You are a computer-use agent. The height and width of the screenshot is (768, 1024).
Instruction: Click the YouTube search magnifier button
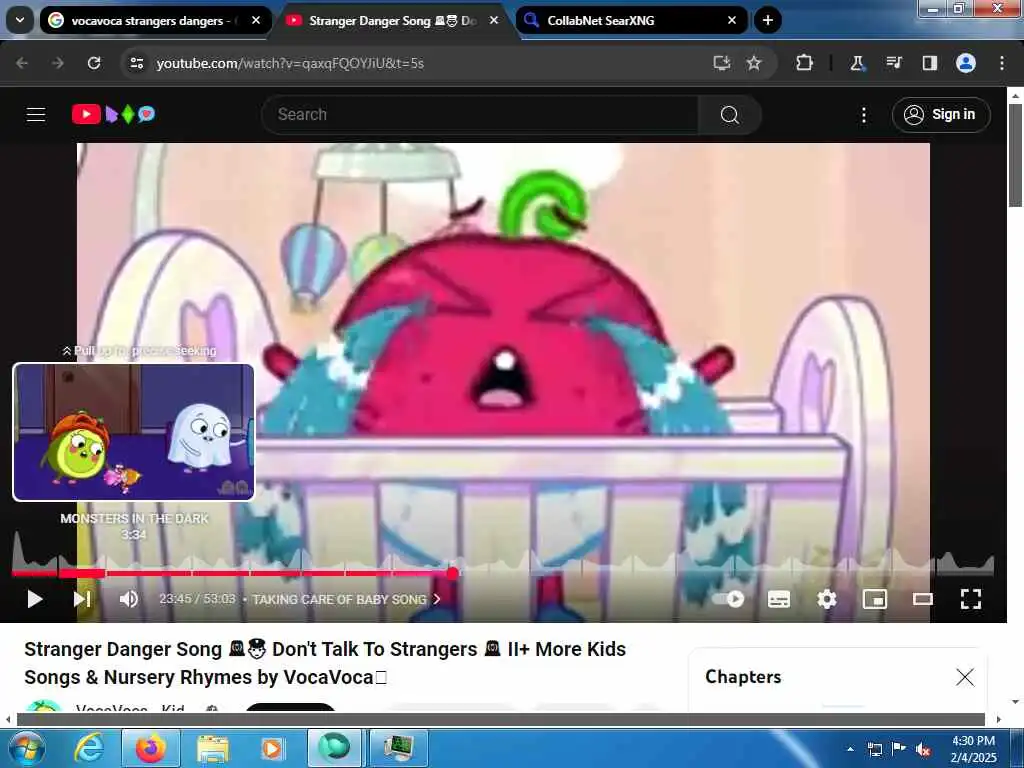[729, 115]
